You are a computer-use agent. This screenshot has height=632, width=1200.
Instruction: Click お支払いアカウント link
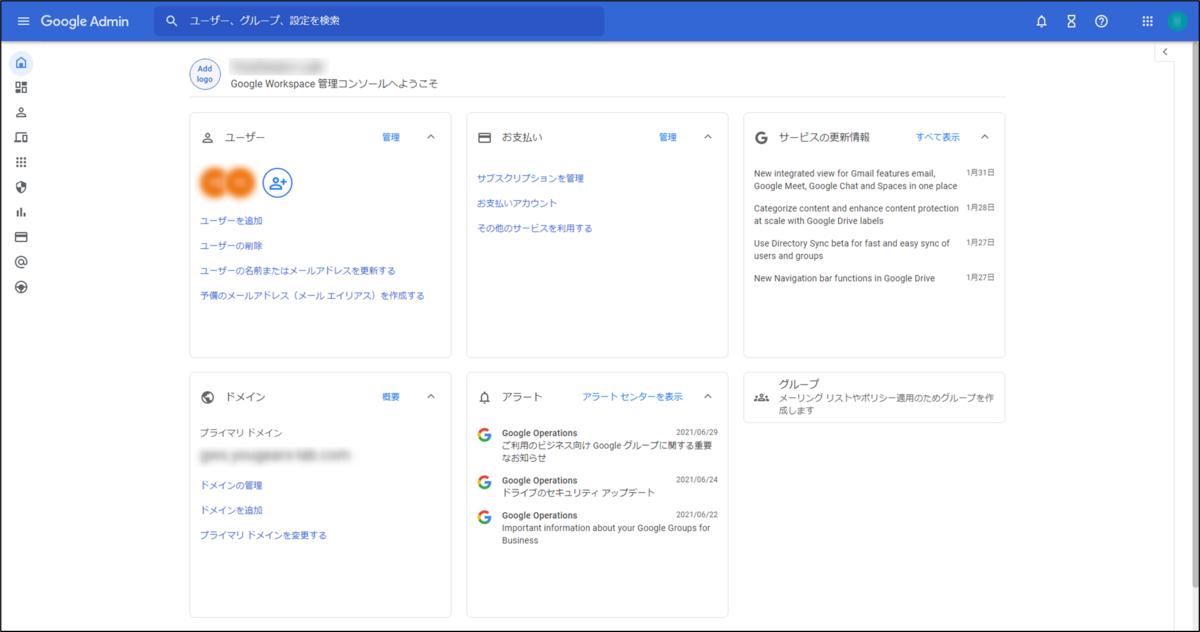click(x=517, y=204)
